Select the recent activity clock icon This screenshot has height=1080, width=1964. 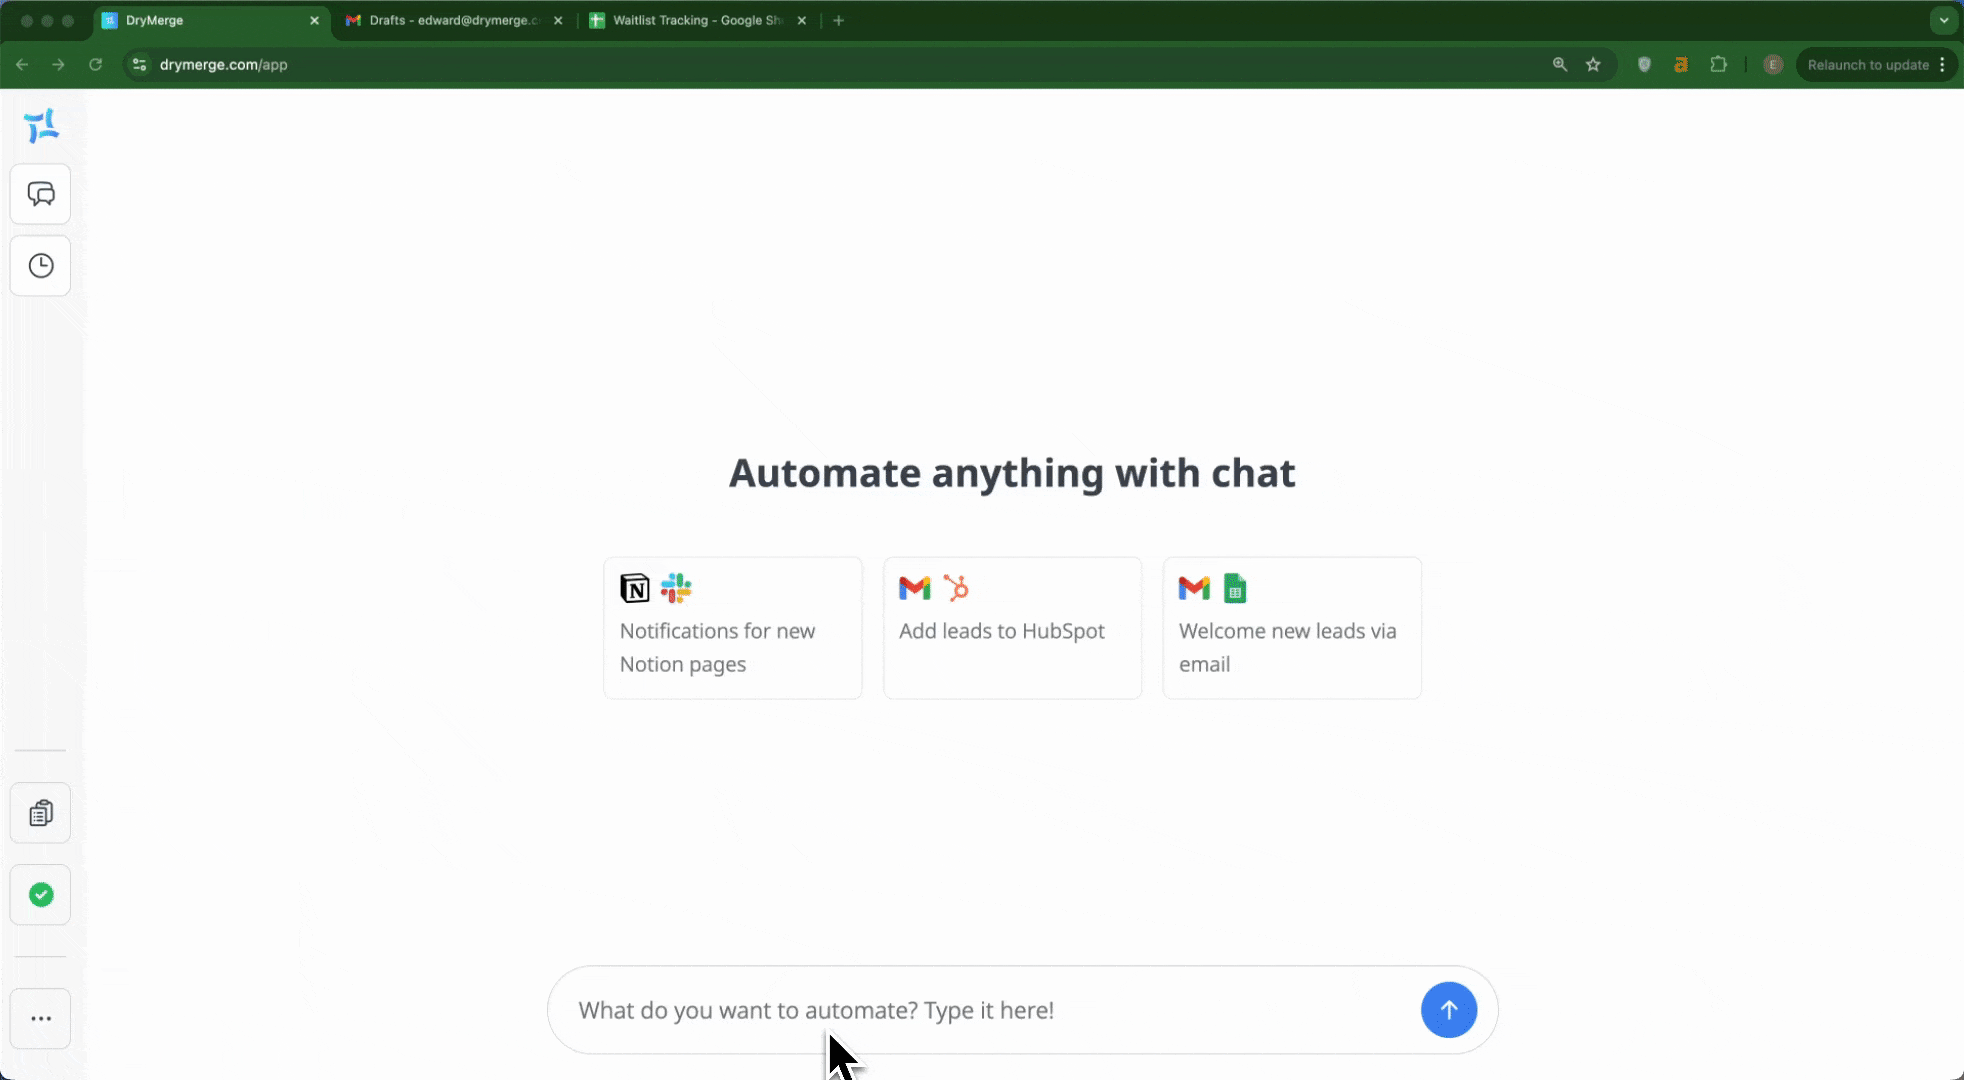(x=41, y=265)
